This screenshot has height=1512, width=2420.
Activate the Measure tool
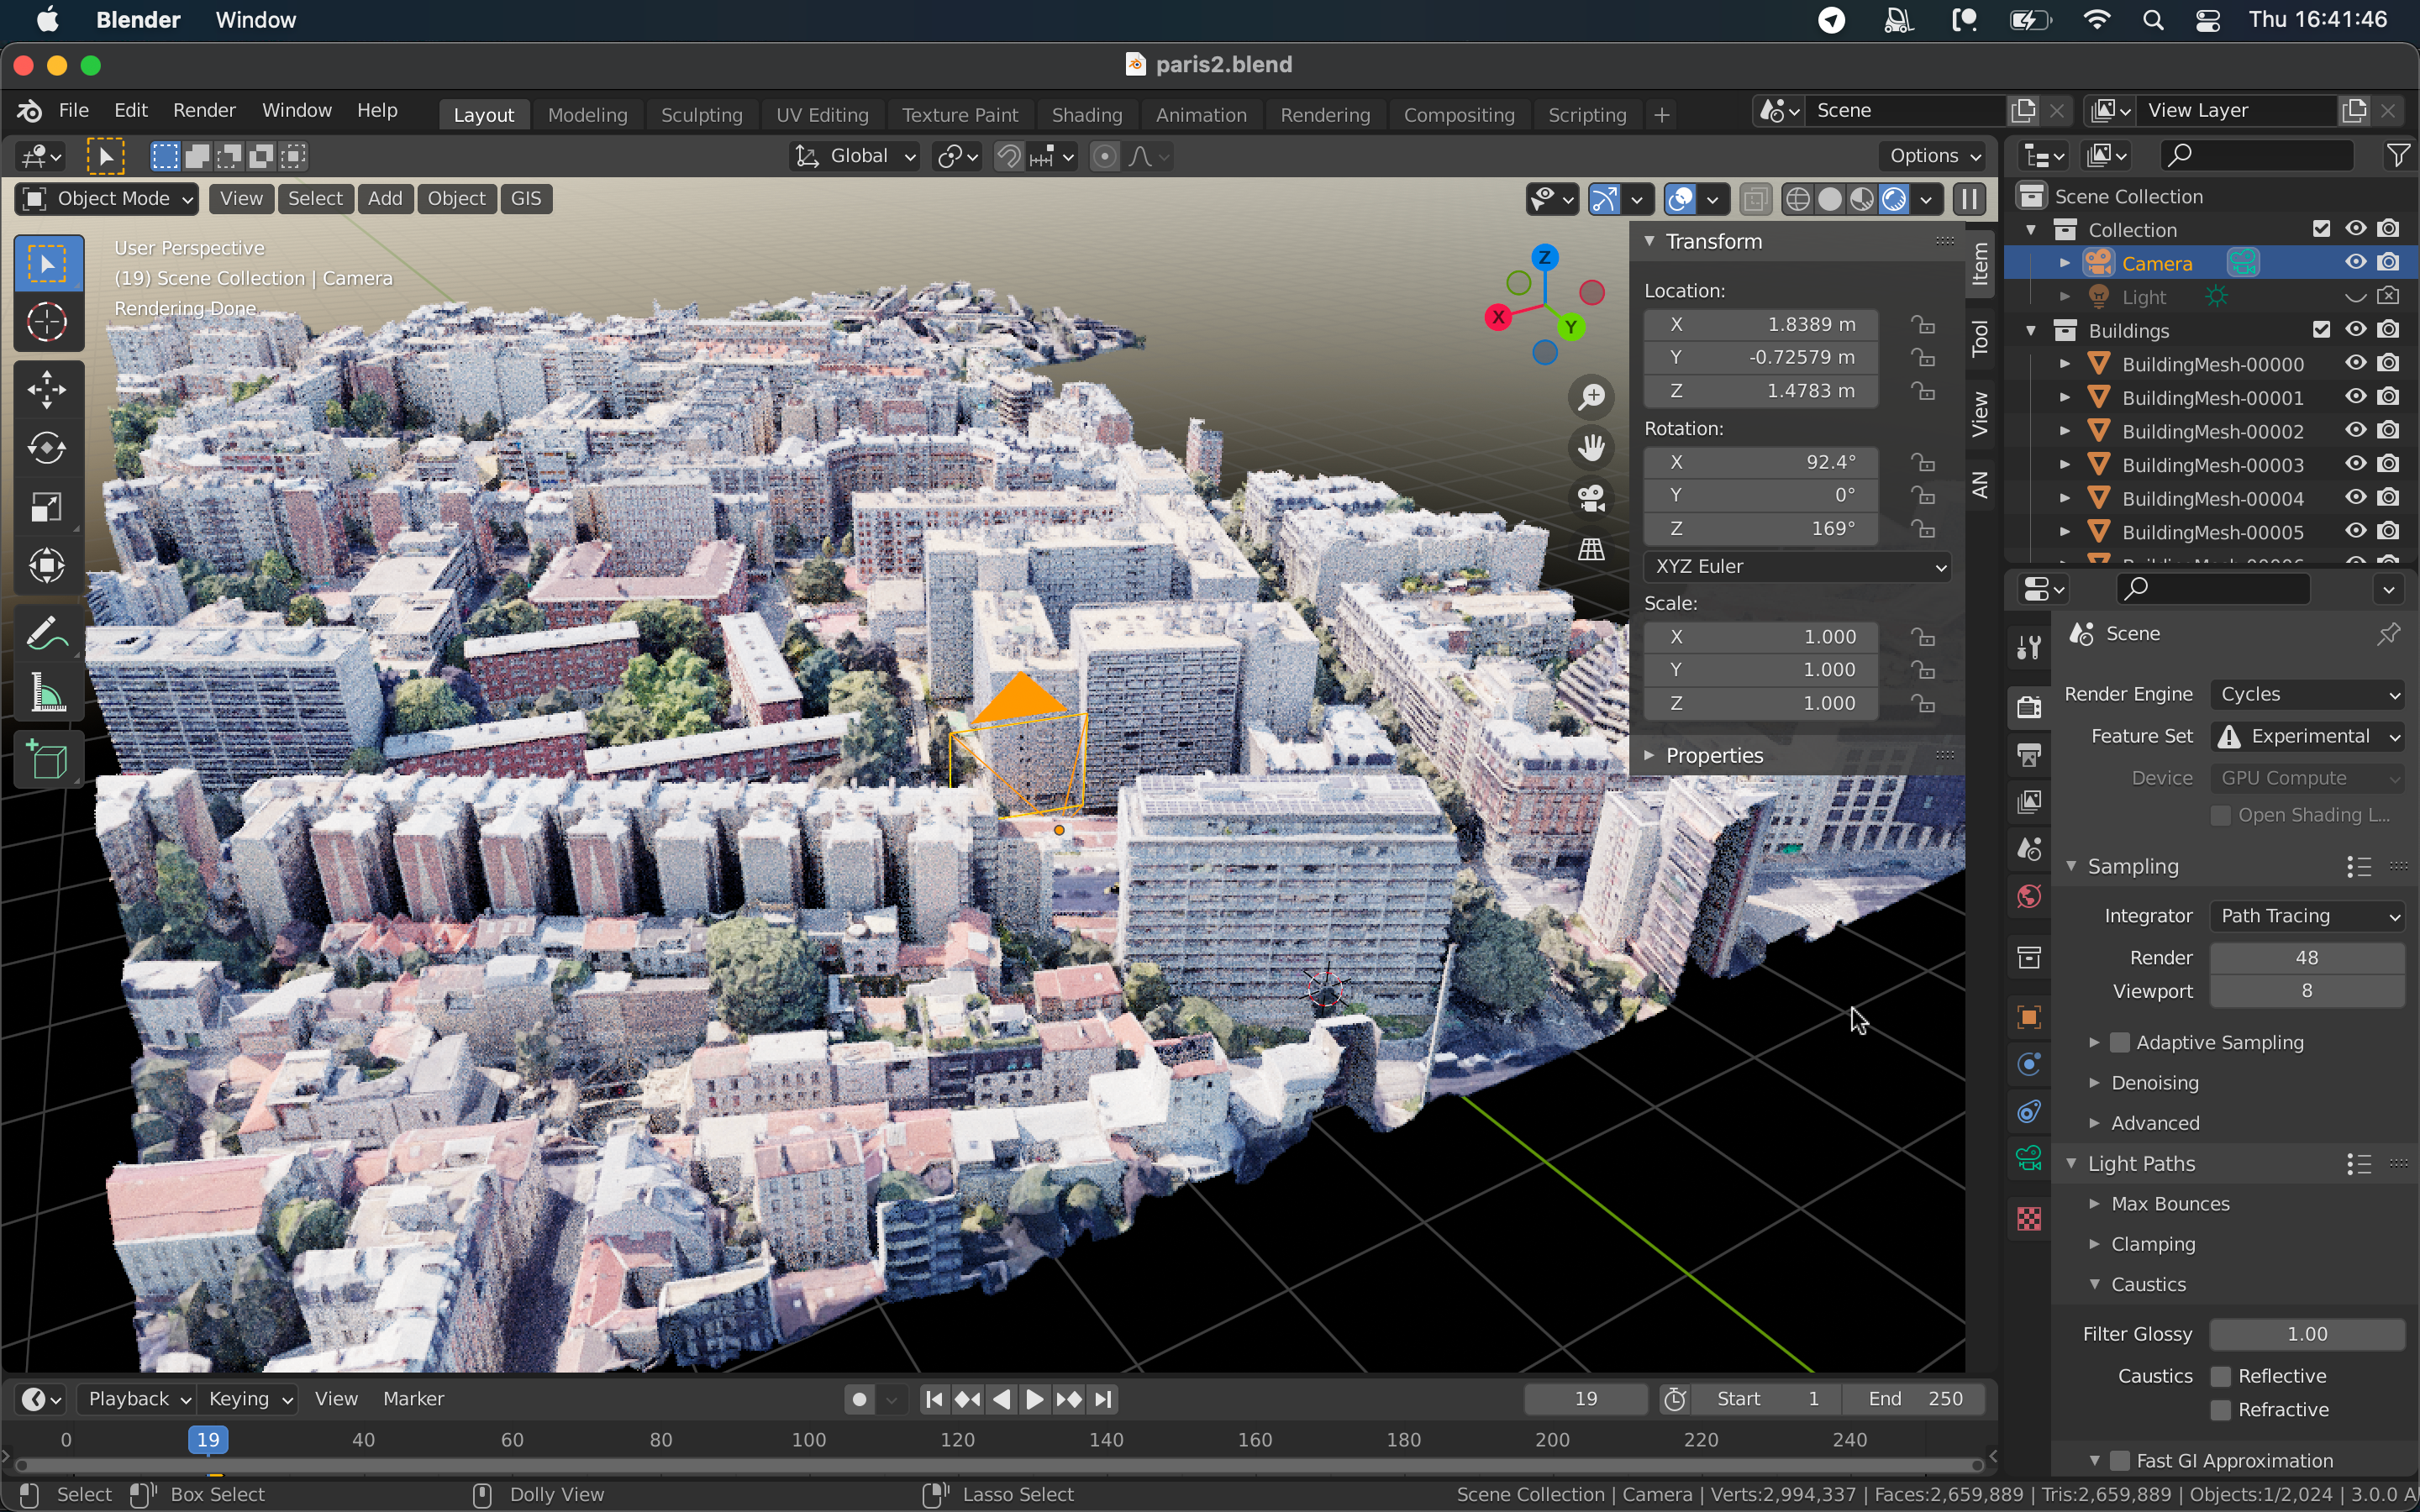coord(46,694)
